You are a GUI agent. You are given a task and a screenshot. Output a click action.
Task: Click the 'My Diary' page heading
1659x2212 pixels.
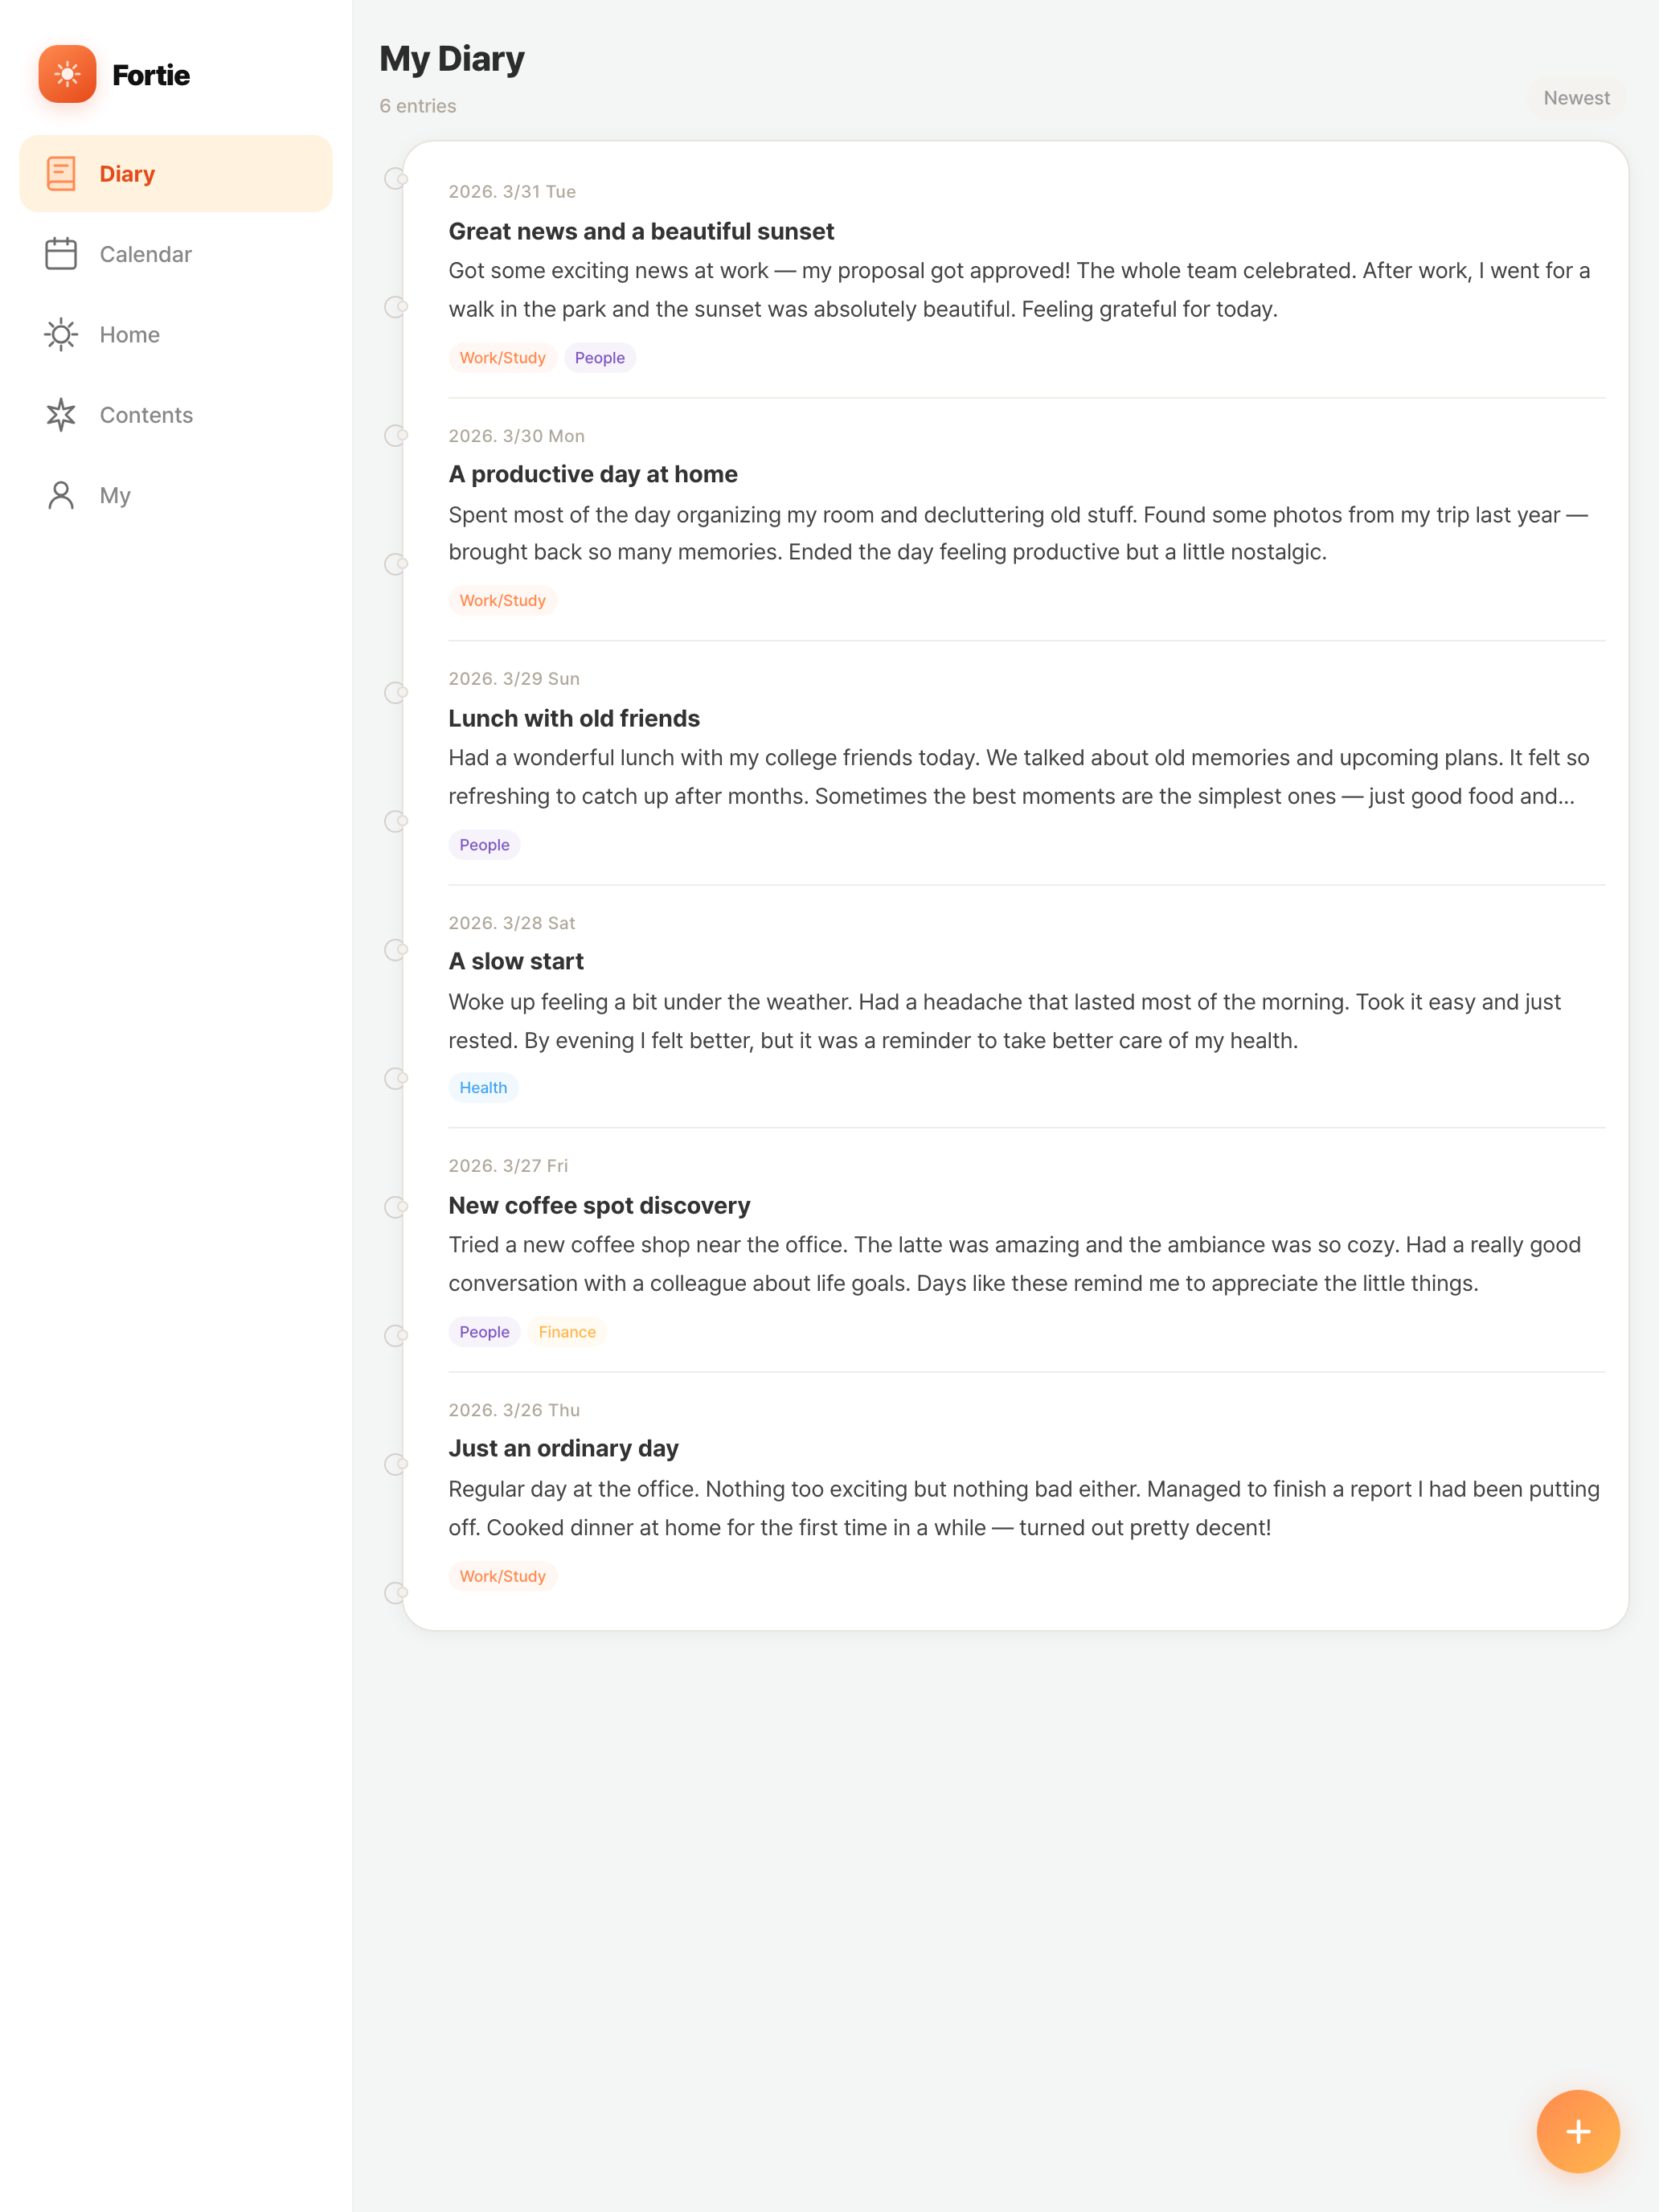click(452, 59)
